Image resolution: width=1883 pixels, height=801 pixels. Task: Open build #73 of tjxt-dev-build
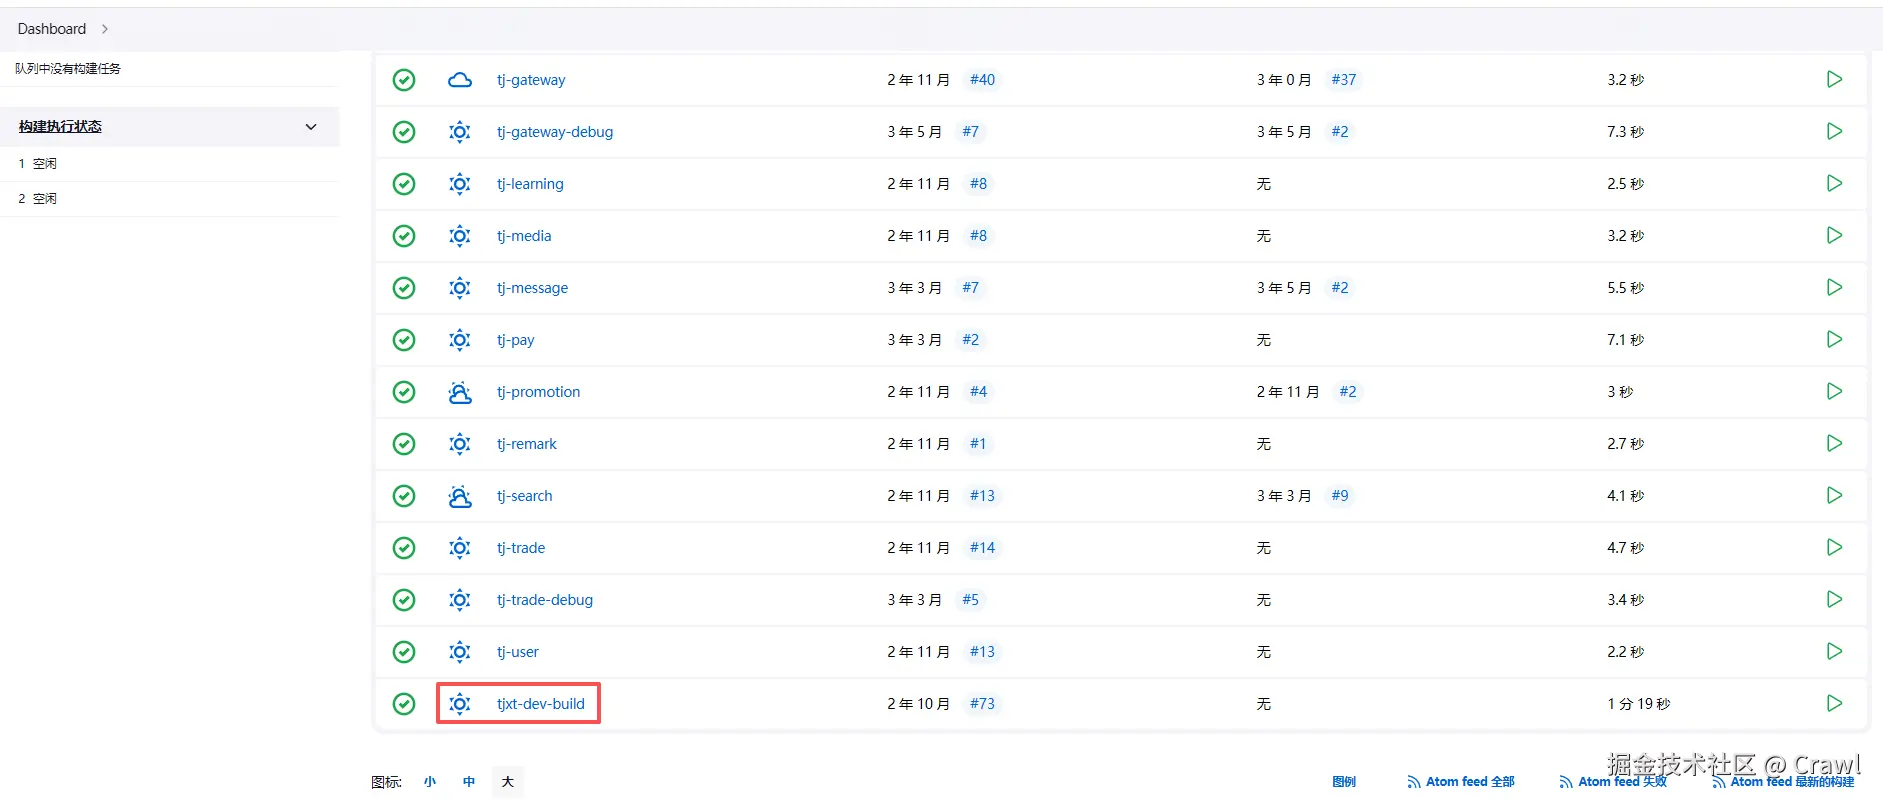click(x=982, y=704)
